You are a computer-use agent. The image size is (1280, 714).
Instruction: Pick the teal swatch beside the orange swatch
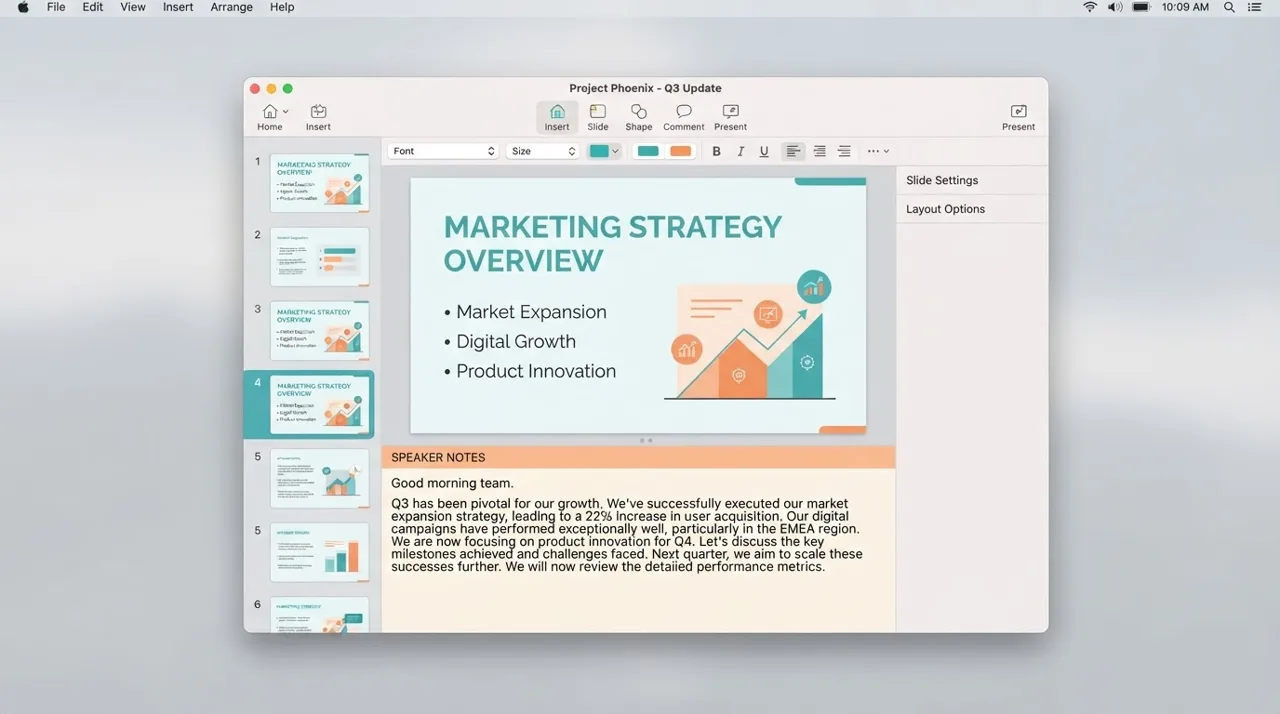coord(648,151)
